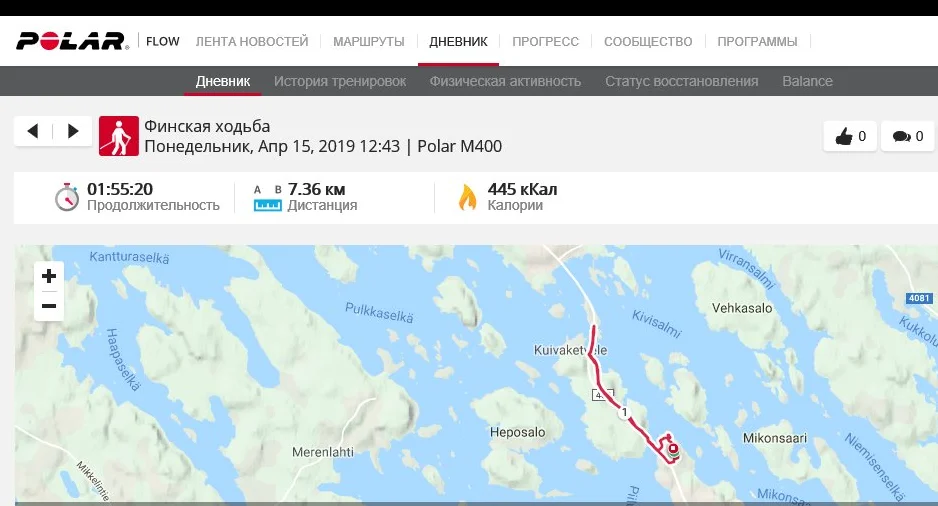The height and width of the screenshot is (506, 938).
Task: Open the ПРОГРЕСС menu item
Action: click(x=545, y=42)
